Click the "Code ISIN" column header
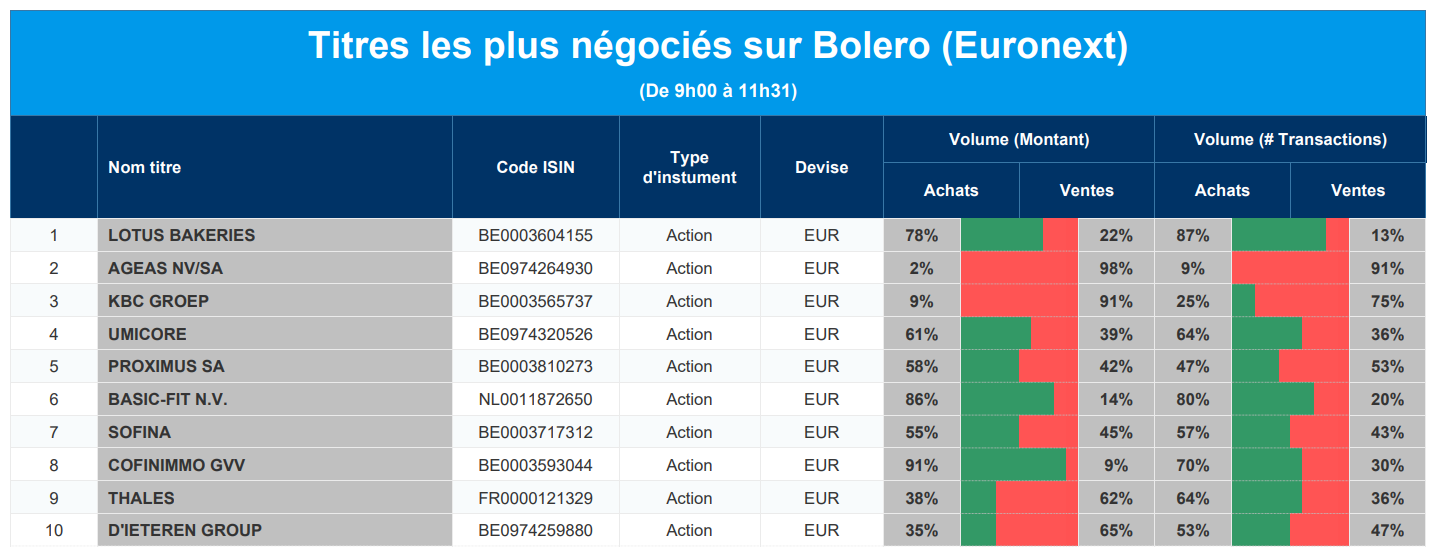1437x557 pixels. tap(535, 168)
